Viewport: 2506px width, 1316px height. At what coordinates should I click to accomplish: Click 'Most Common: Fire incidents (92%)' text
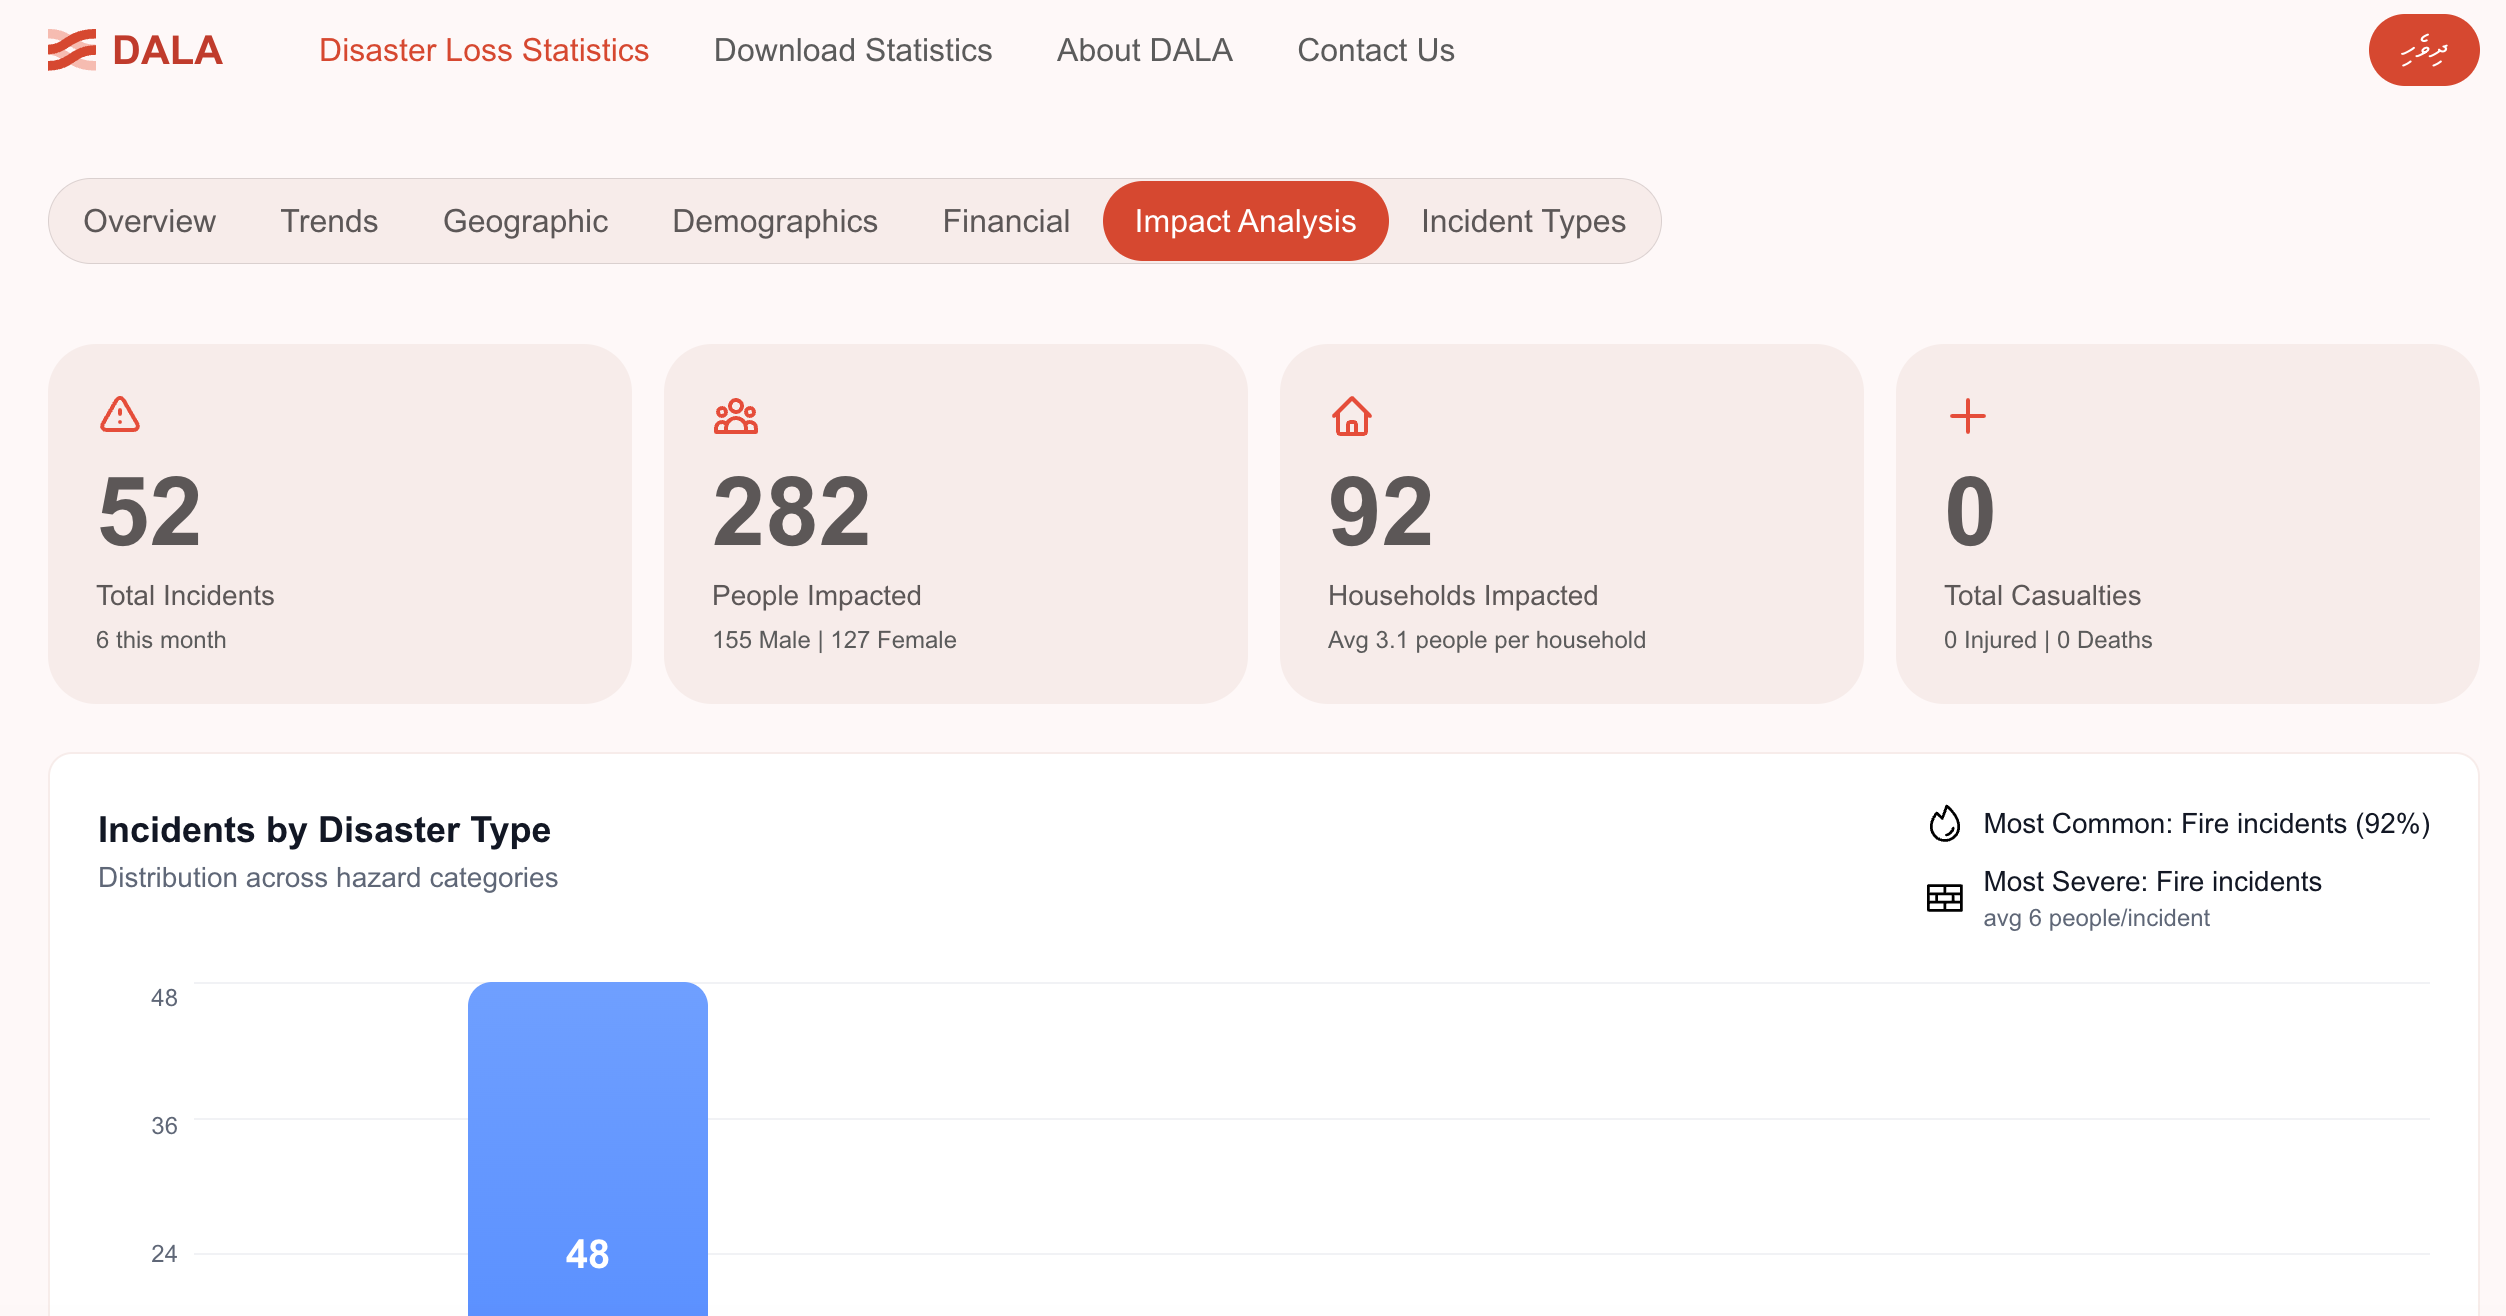[x=2207, y=824]
